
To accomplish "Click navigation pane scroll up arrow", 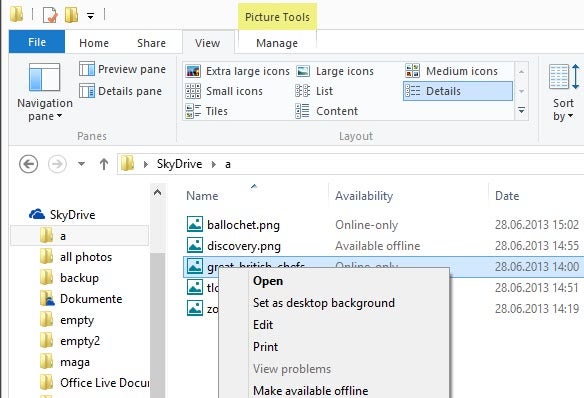I will [x=158, y=192].
